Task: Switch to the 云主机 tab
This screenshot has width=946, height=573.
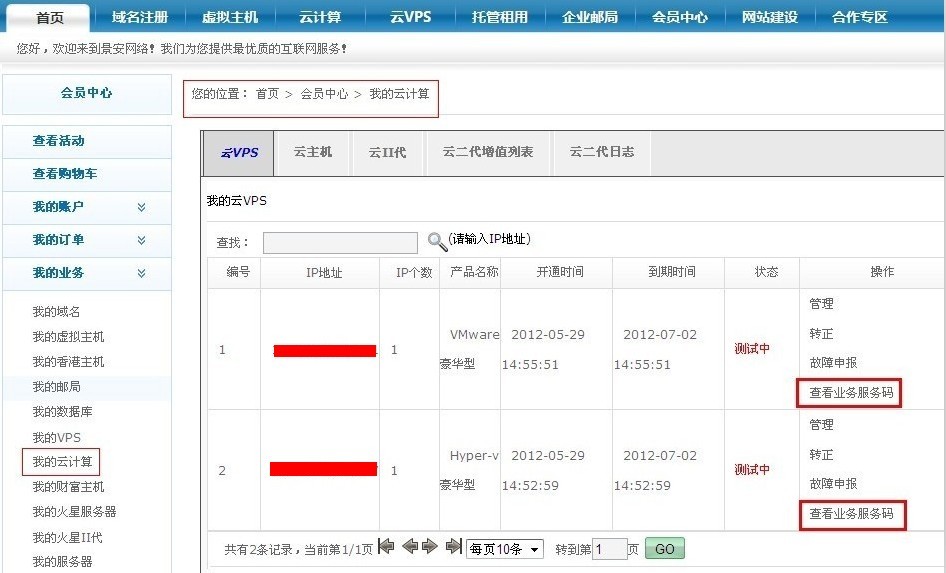Action: point(313,152)
